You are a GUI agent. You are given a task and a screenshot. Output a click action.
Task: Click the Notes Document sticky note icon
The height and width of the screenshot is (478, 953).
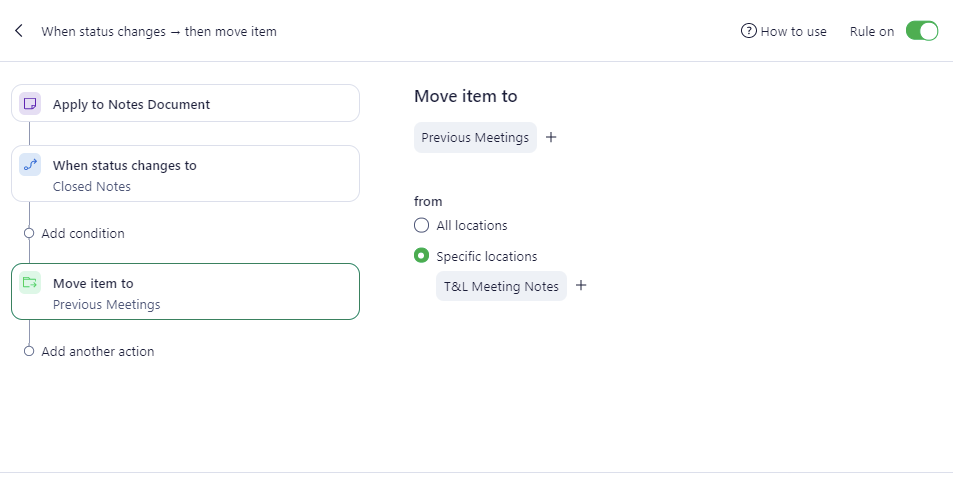pos(30,104)
